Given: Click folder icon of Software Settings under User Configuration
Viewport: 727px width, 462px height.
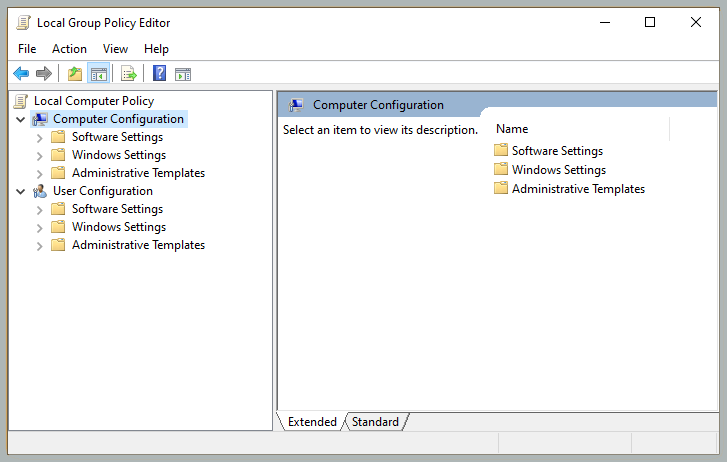Looking at the screenshot, I should [x=58, y=209].
